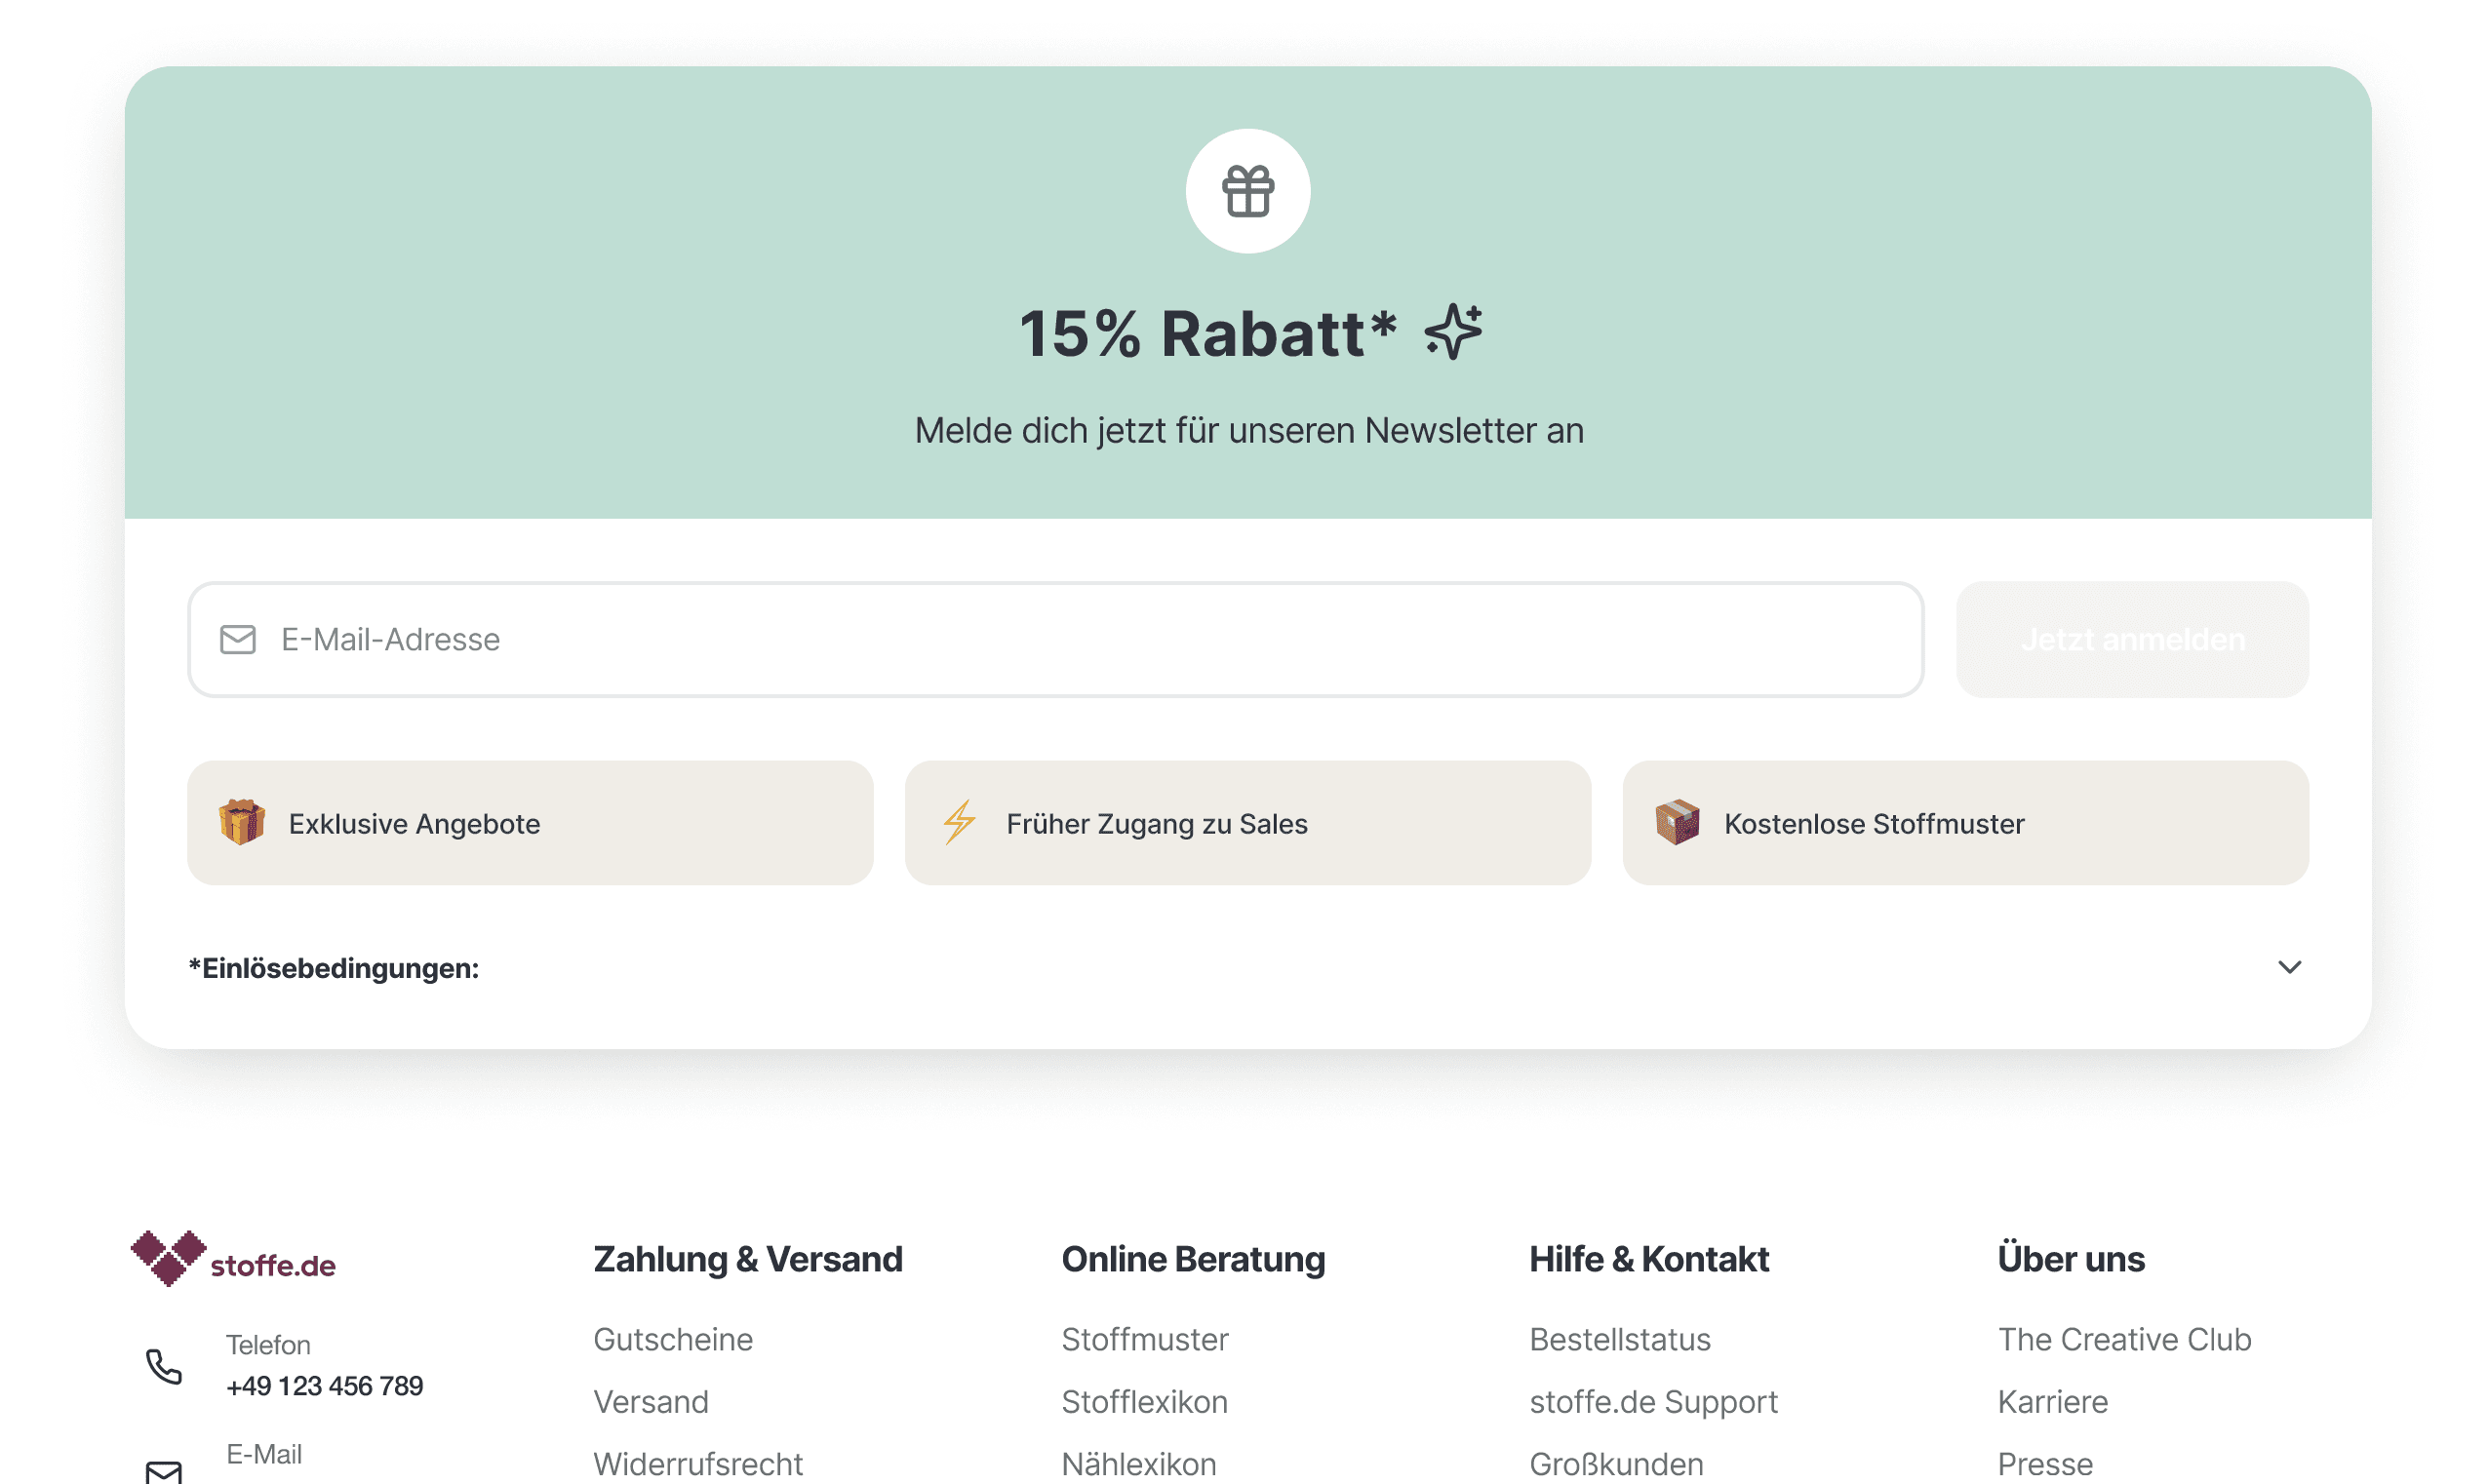Click the gift icon above the discount headline
Viewport: 2489px width, 1484px height.
click(x=1247, y=191)
